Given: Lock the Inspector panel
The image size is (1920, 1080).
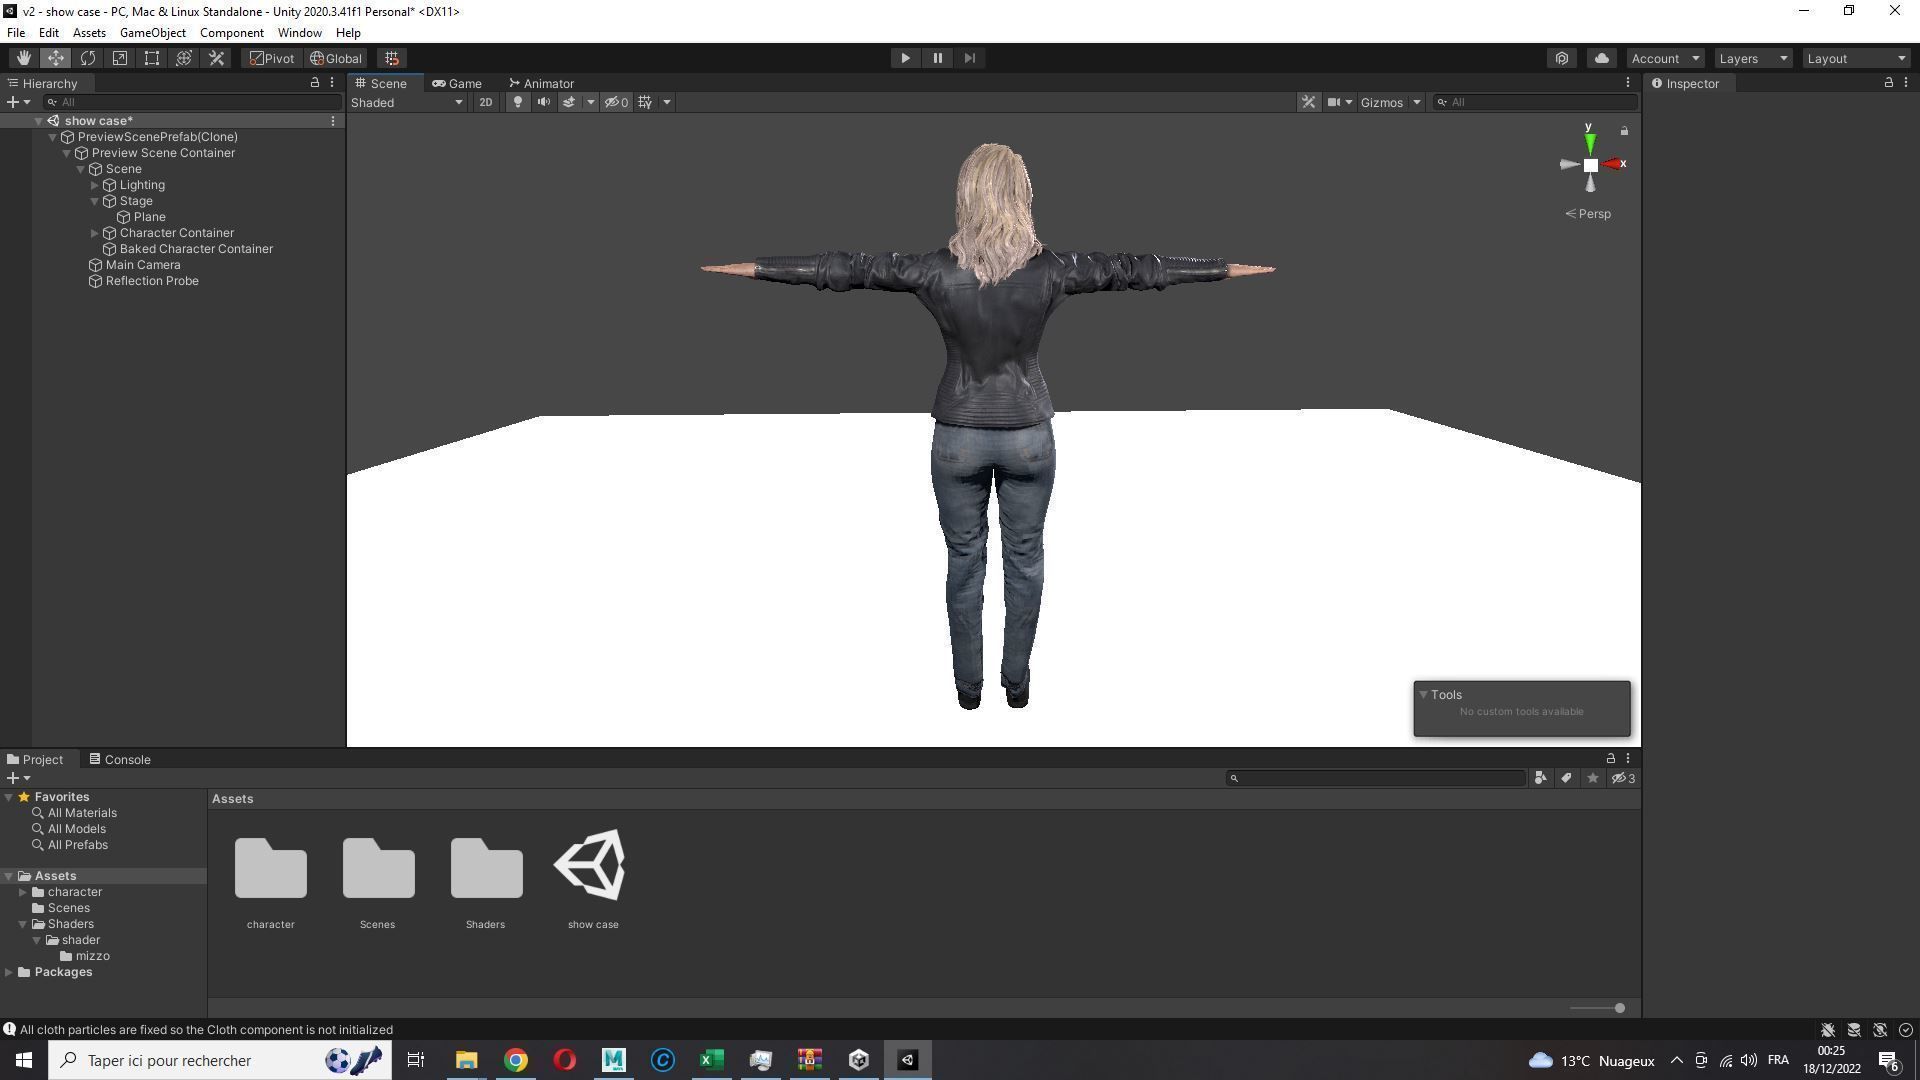Looking at the screenshot, I should 1888,83.
